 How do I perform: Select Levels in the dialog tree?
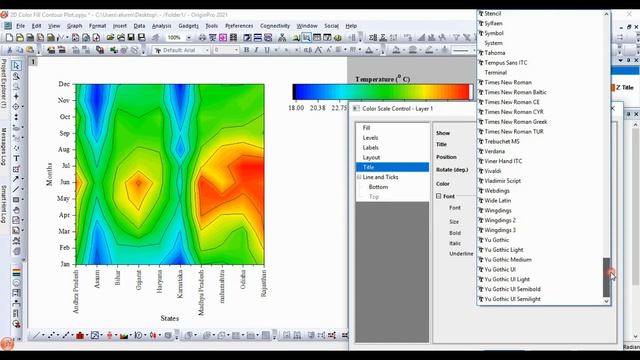point(370,138)
